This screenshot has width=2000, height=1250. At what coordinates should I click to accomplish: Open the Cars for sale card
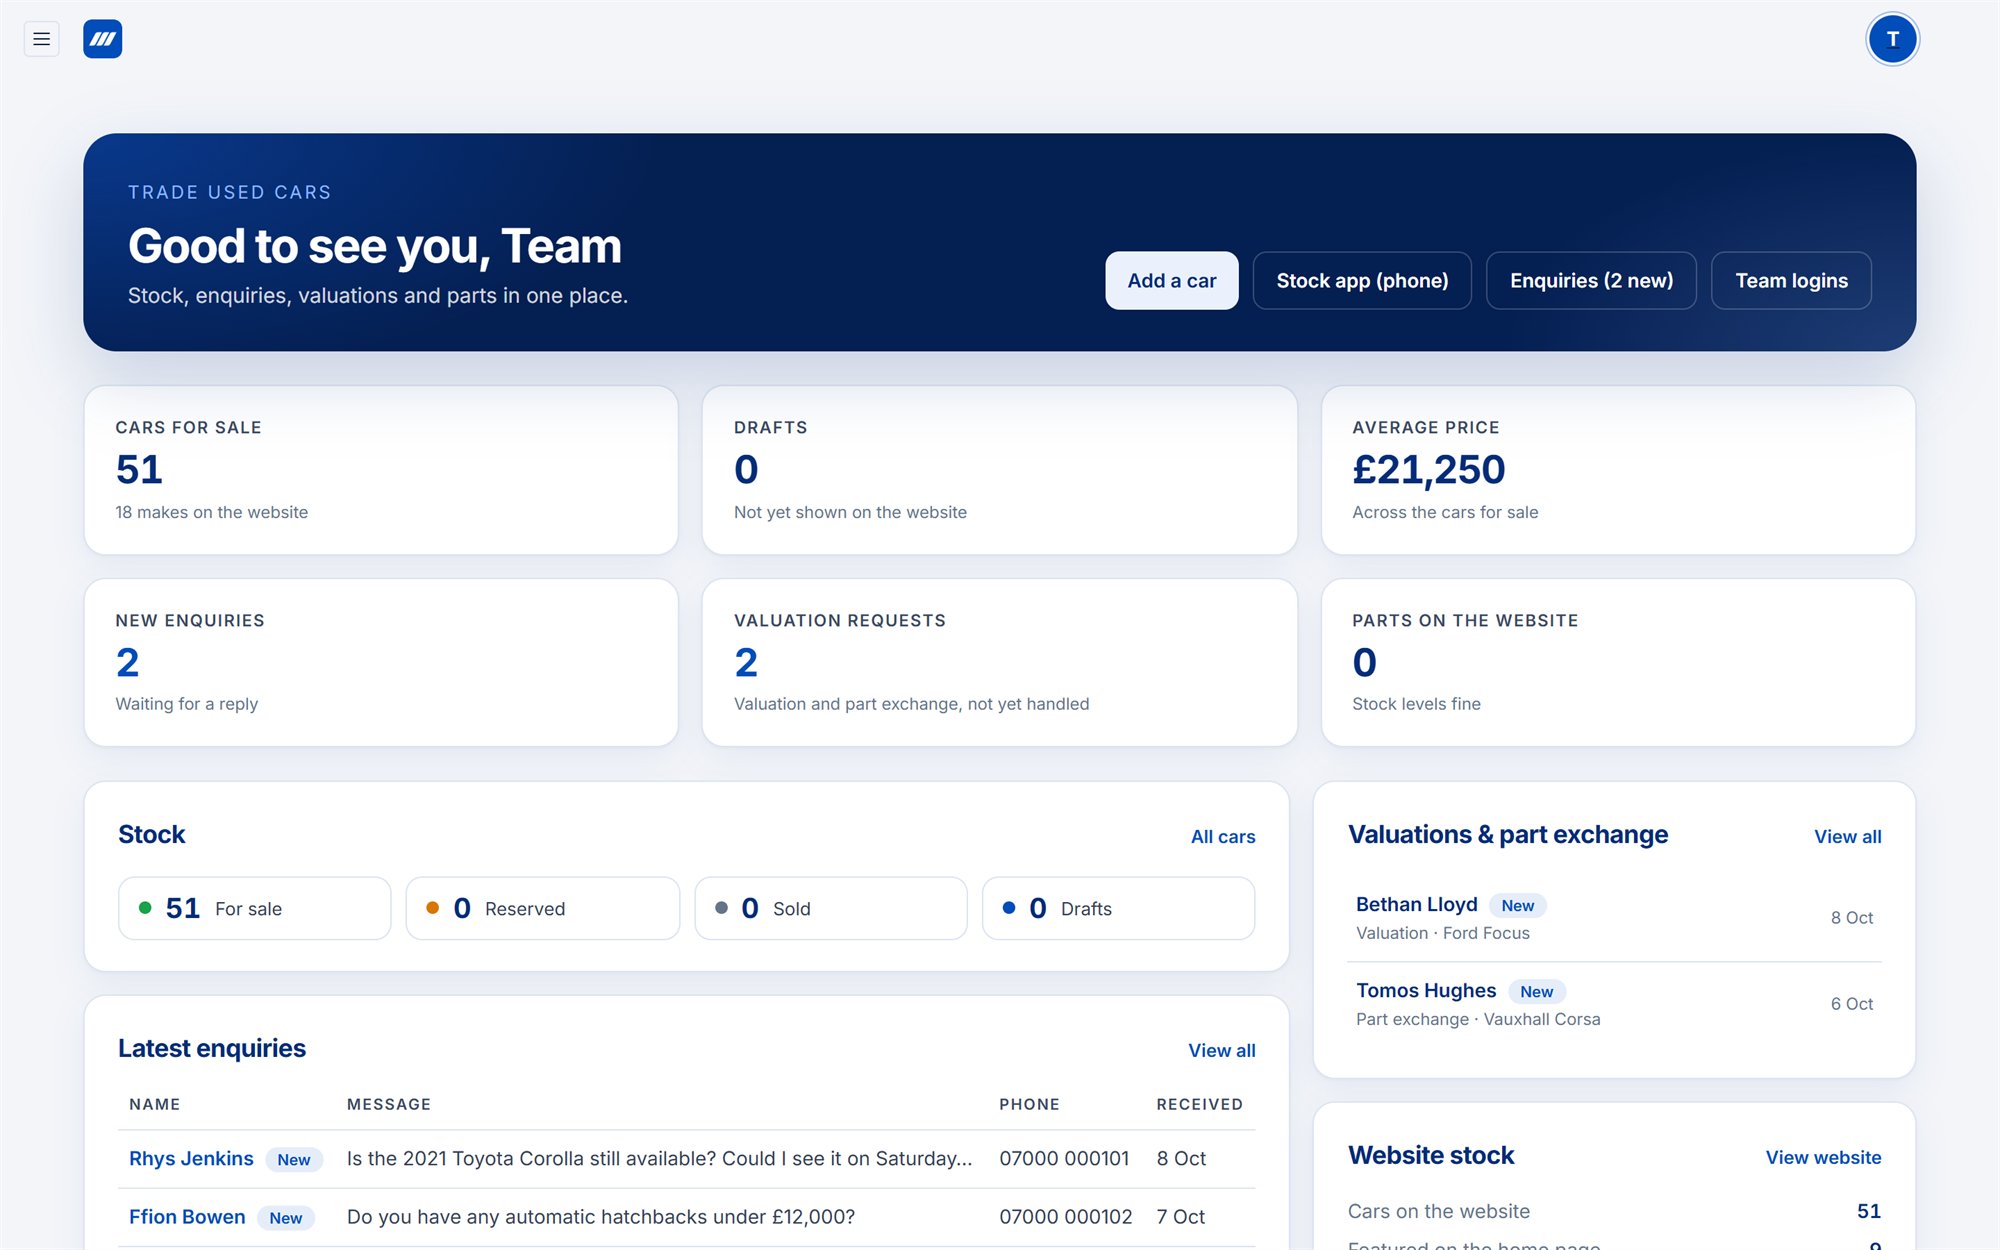pos(381,470)
